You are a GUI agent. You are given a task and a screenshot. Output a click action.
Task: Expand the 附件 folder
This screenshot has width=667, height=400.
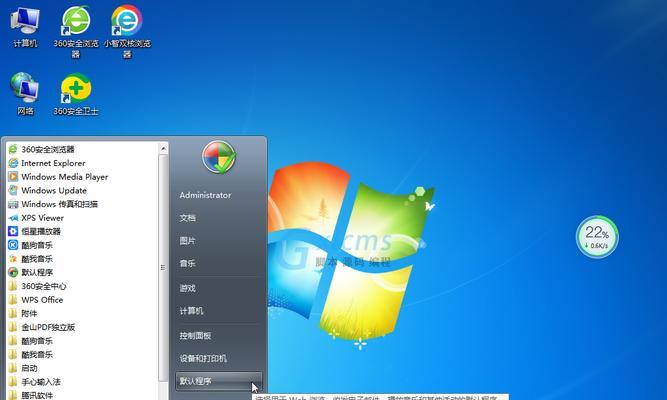[x=83, y=313]
